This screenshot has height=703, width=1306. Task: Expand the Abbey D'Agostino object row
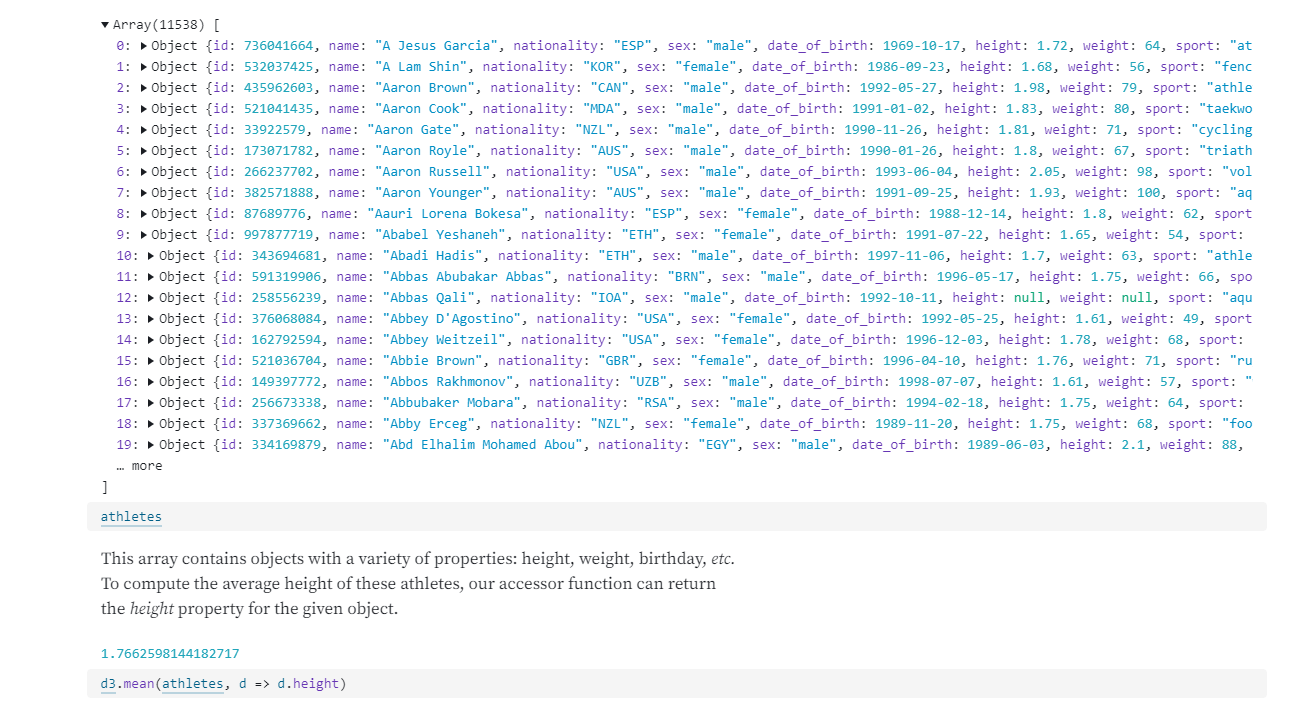(x=152, y=319)
